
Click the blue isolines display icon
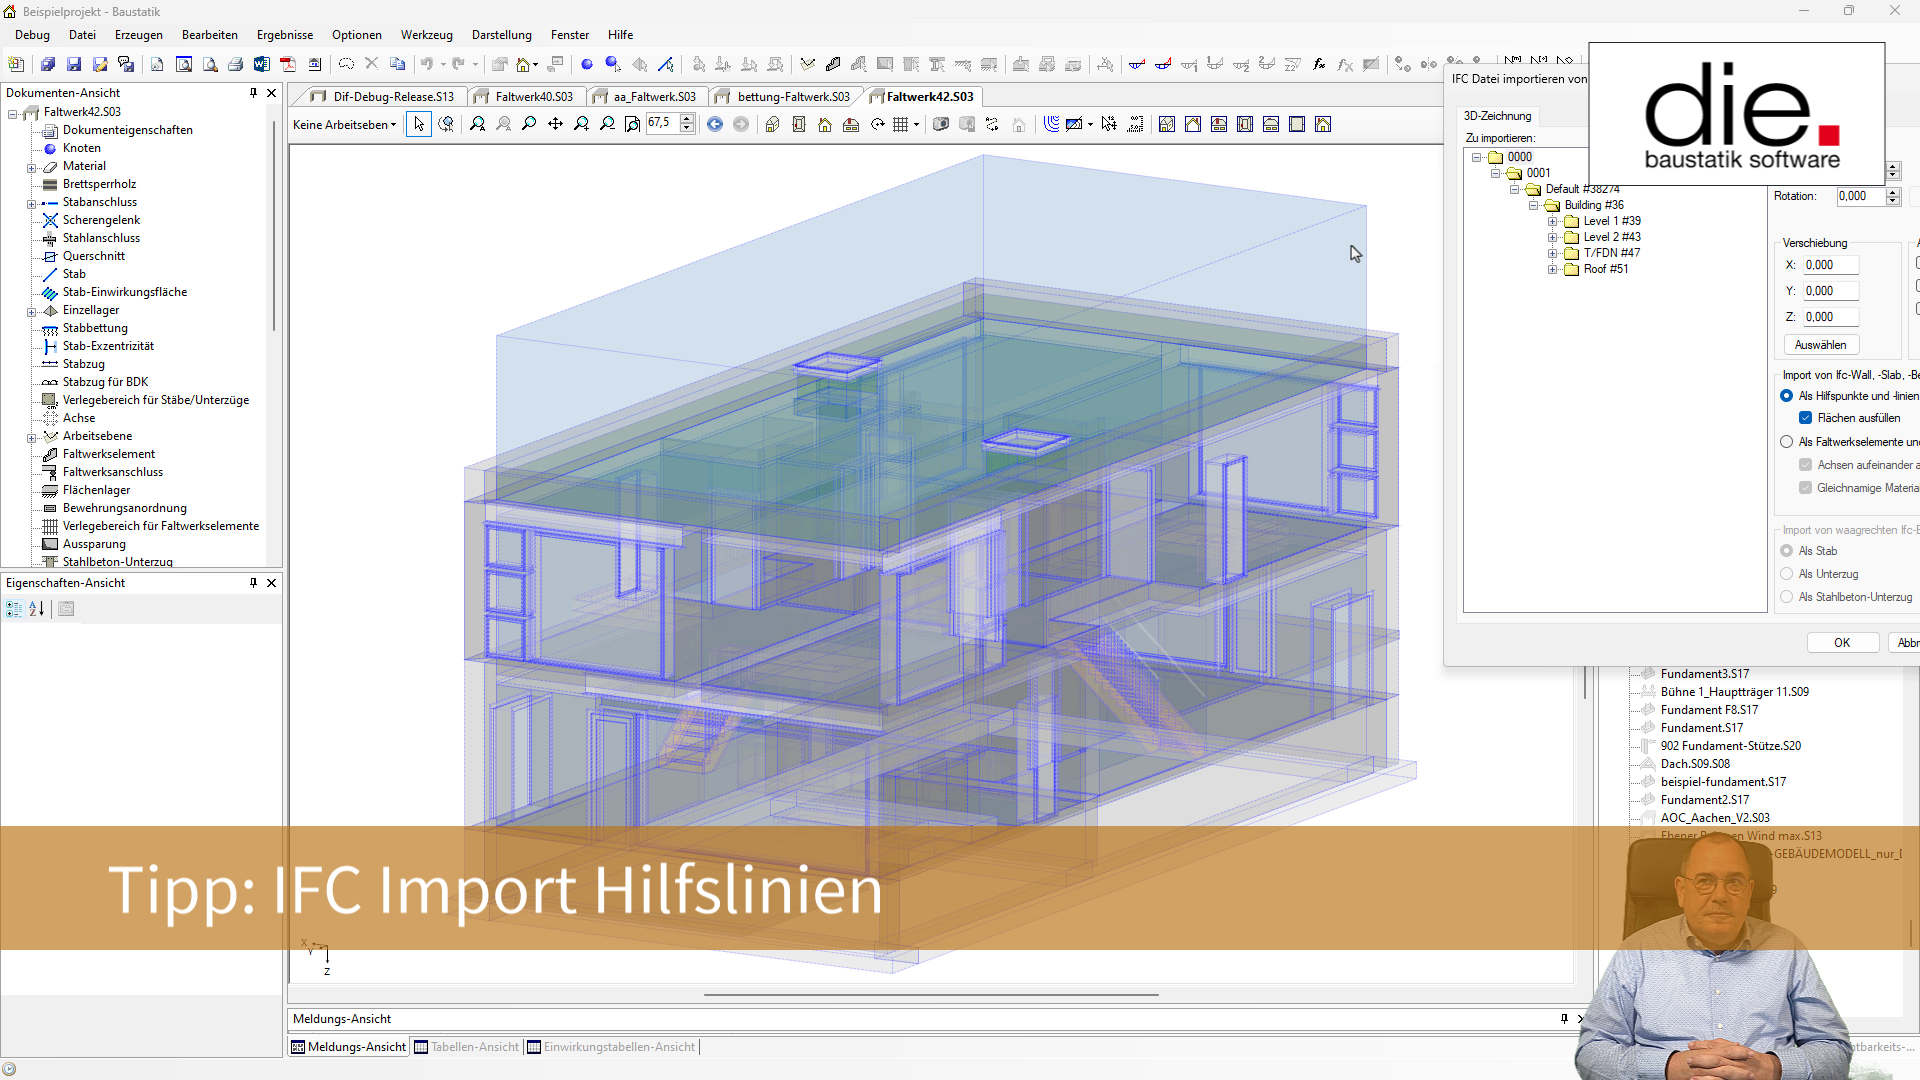[x=1051, y=124]
